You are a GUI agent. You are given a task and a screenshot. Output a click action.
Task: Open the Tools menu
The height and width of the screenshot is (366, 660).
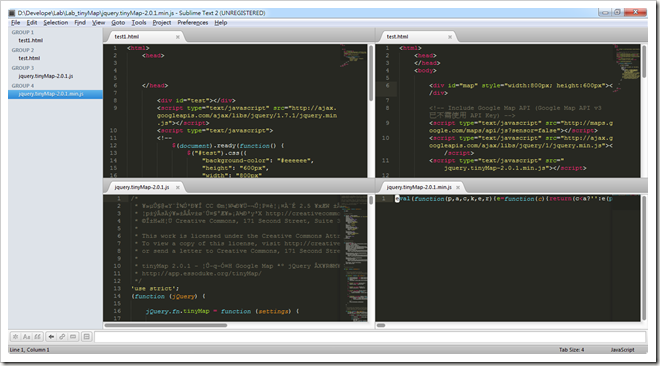(139, 23)
